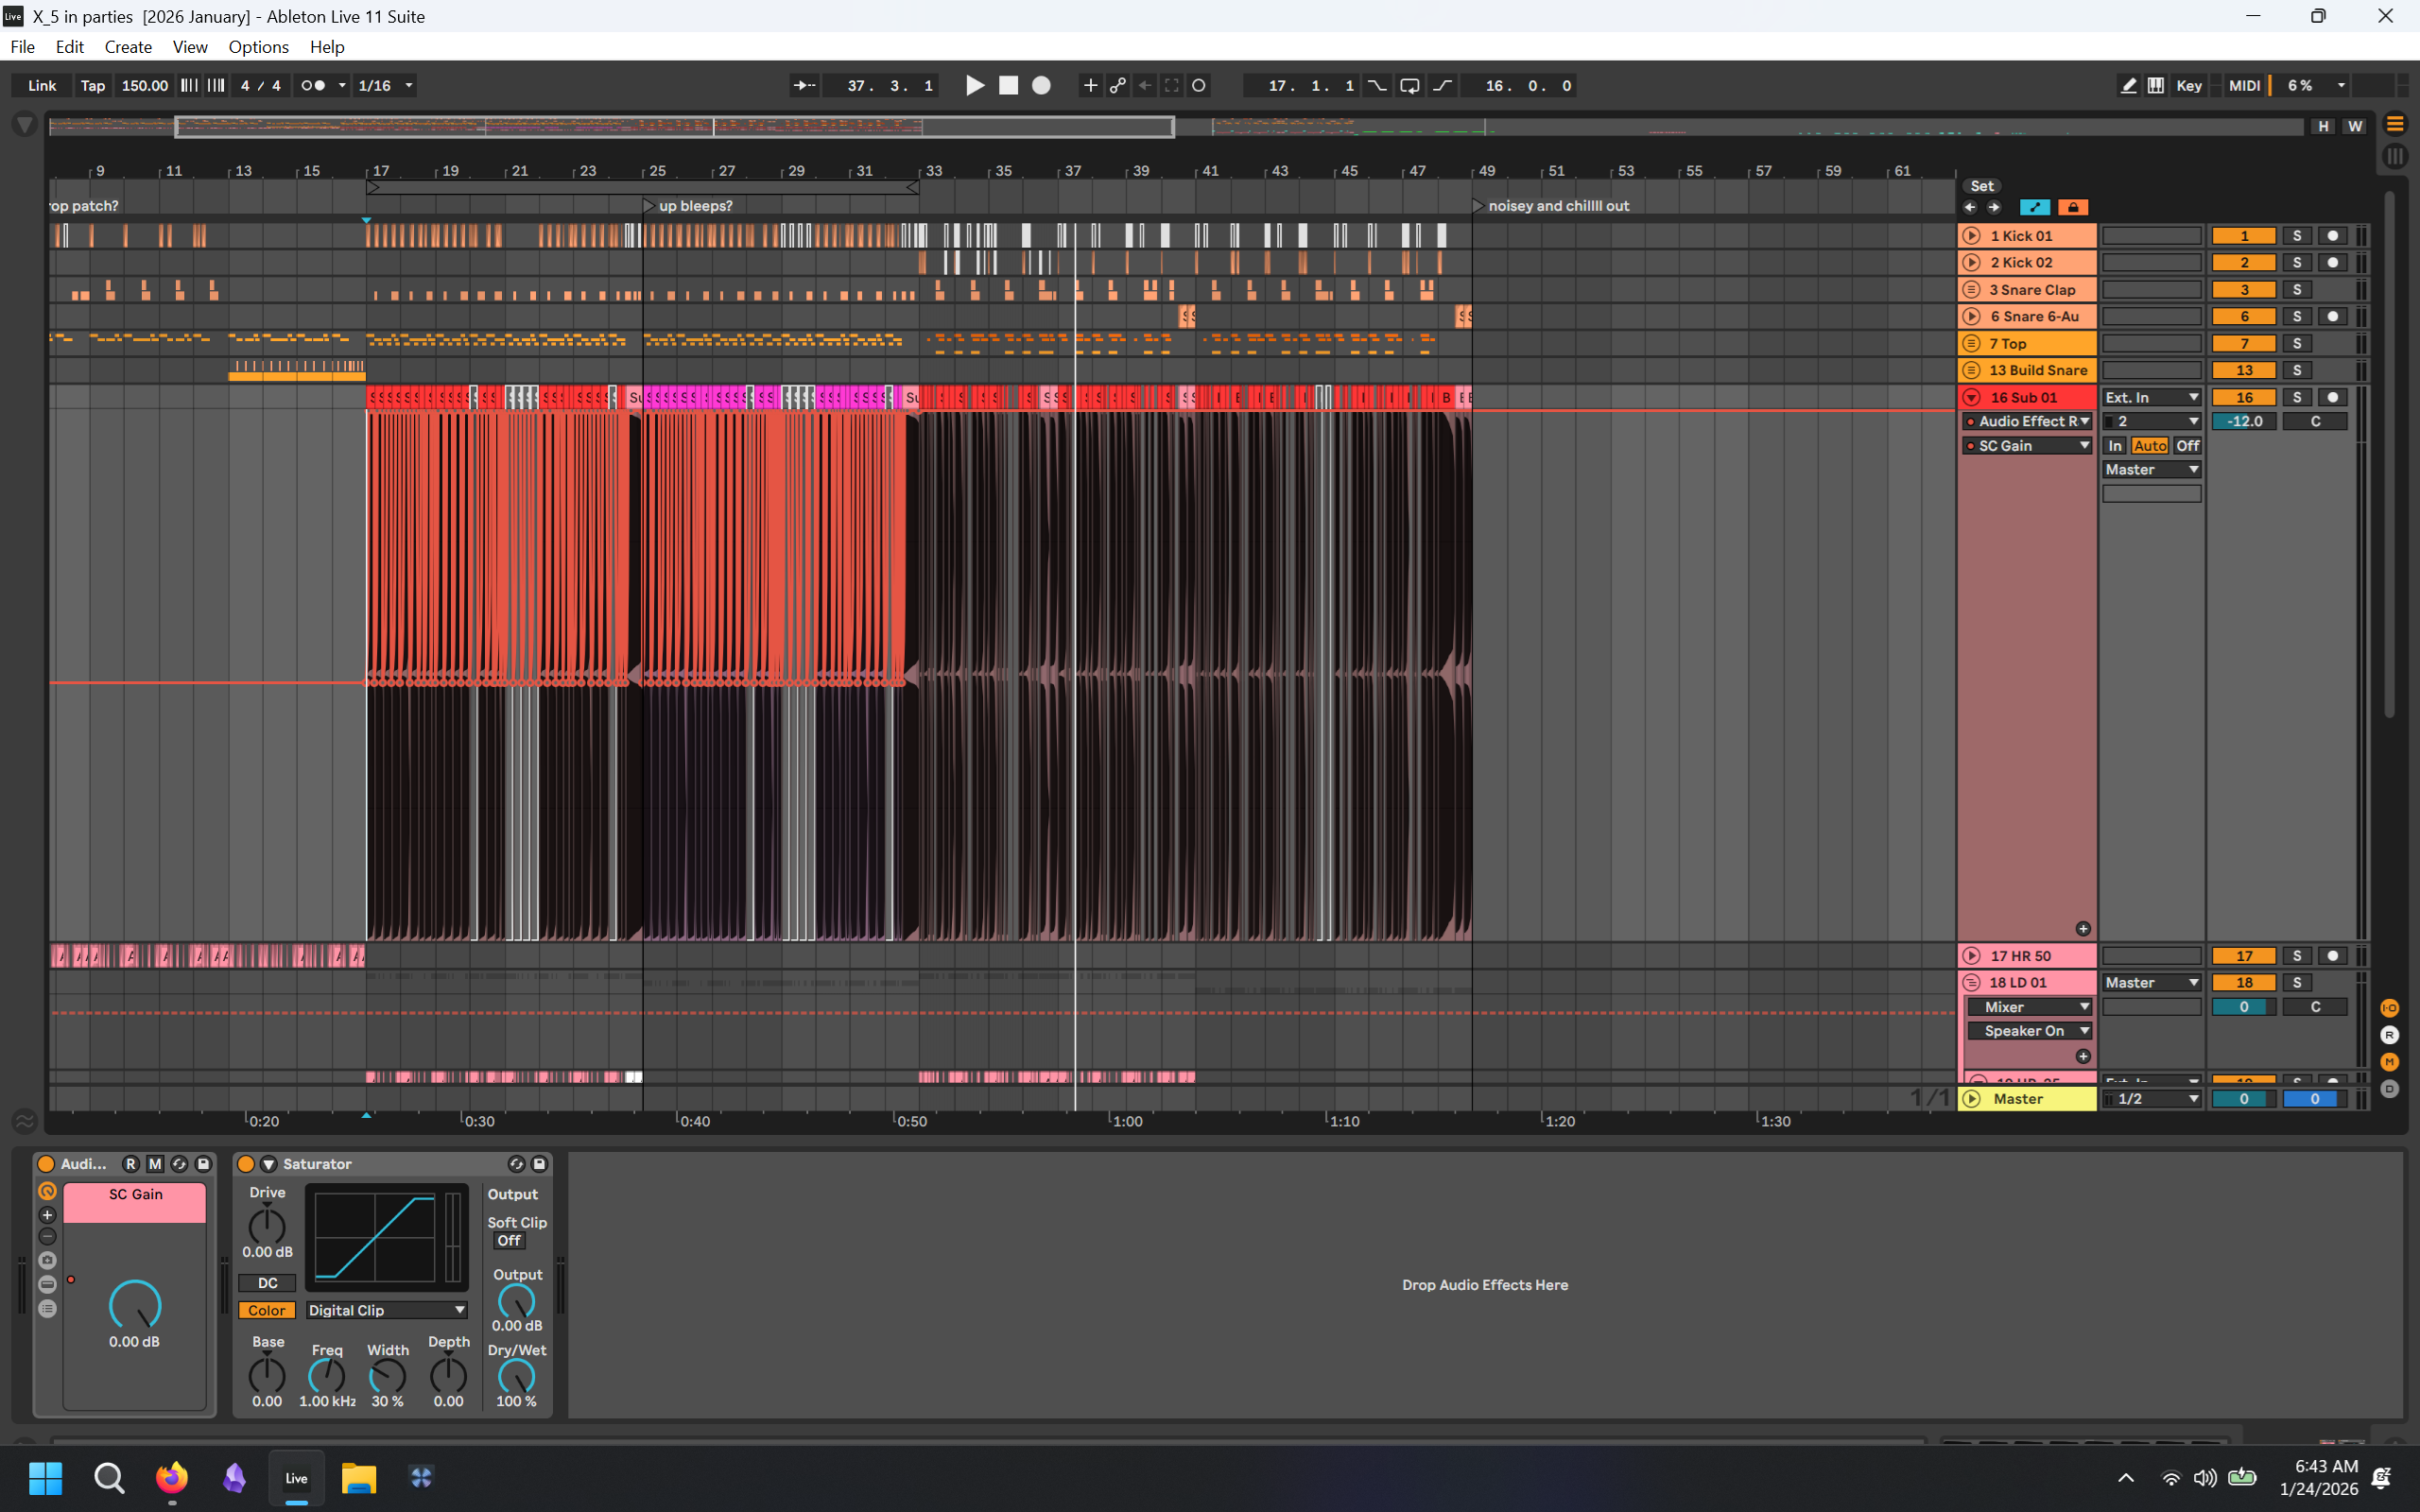Toggle the Saturator Color button
This screenshot has height=1512, width=2420.
(266, 1310)
